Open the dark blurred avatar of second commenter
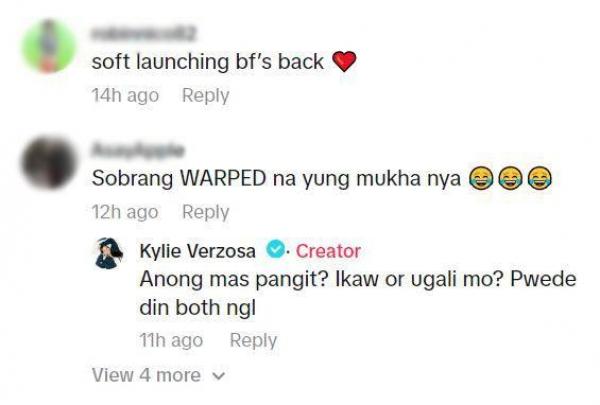Viewport: 600px width, 405px height. pos(49,163)
